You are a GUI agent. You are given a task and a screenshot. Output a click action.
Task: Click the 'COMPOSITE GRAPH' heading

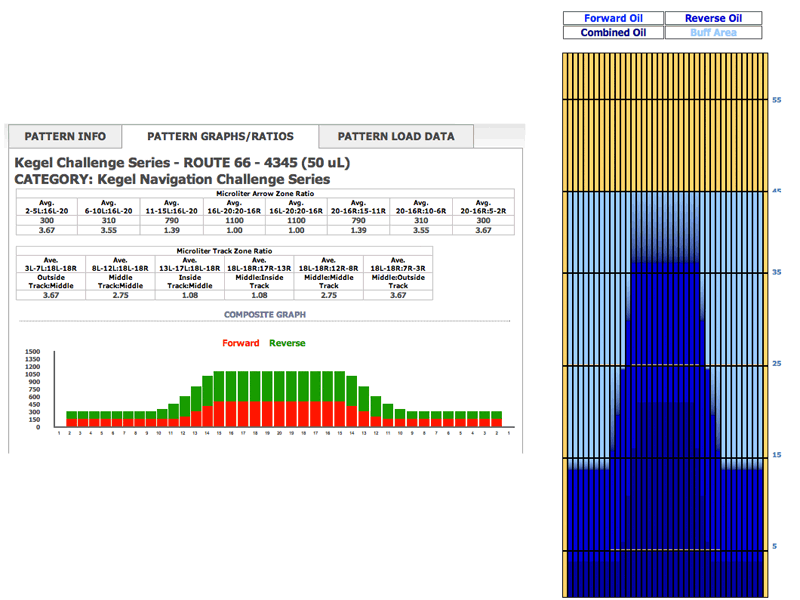[x=265, y=315]
